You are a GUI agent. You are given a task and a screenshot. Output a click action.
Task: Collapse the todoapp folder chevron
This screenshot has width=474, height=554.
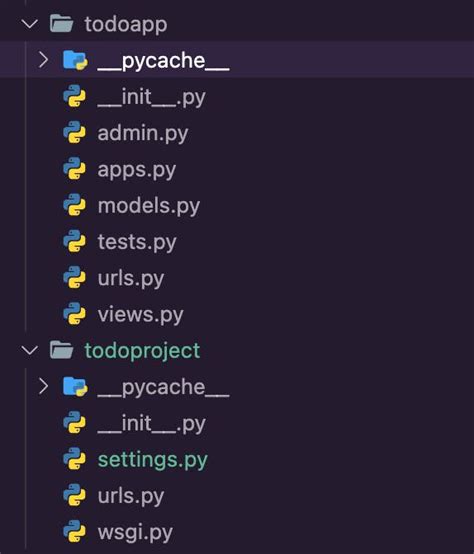30,24
